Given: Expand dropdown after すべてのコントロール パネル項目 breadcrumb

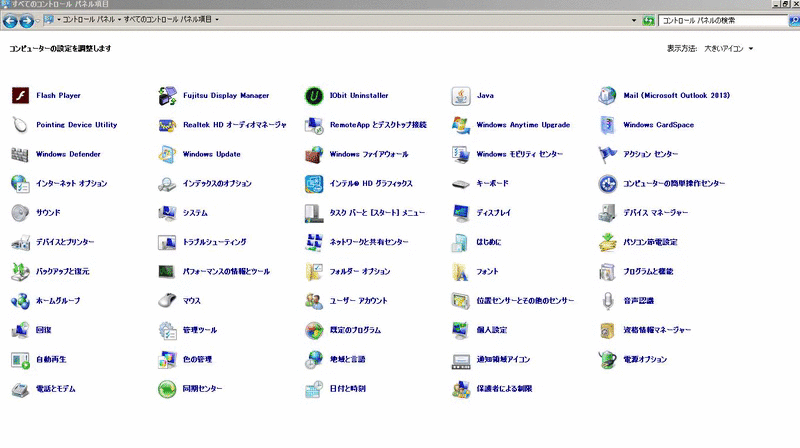Looking at the screenshot, I should [x=217, y=19].
